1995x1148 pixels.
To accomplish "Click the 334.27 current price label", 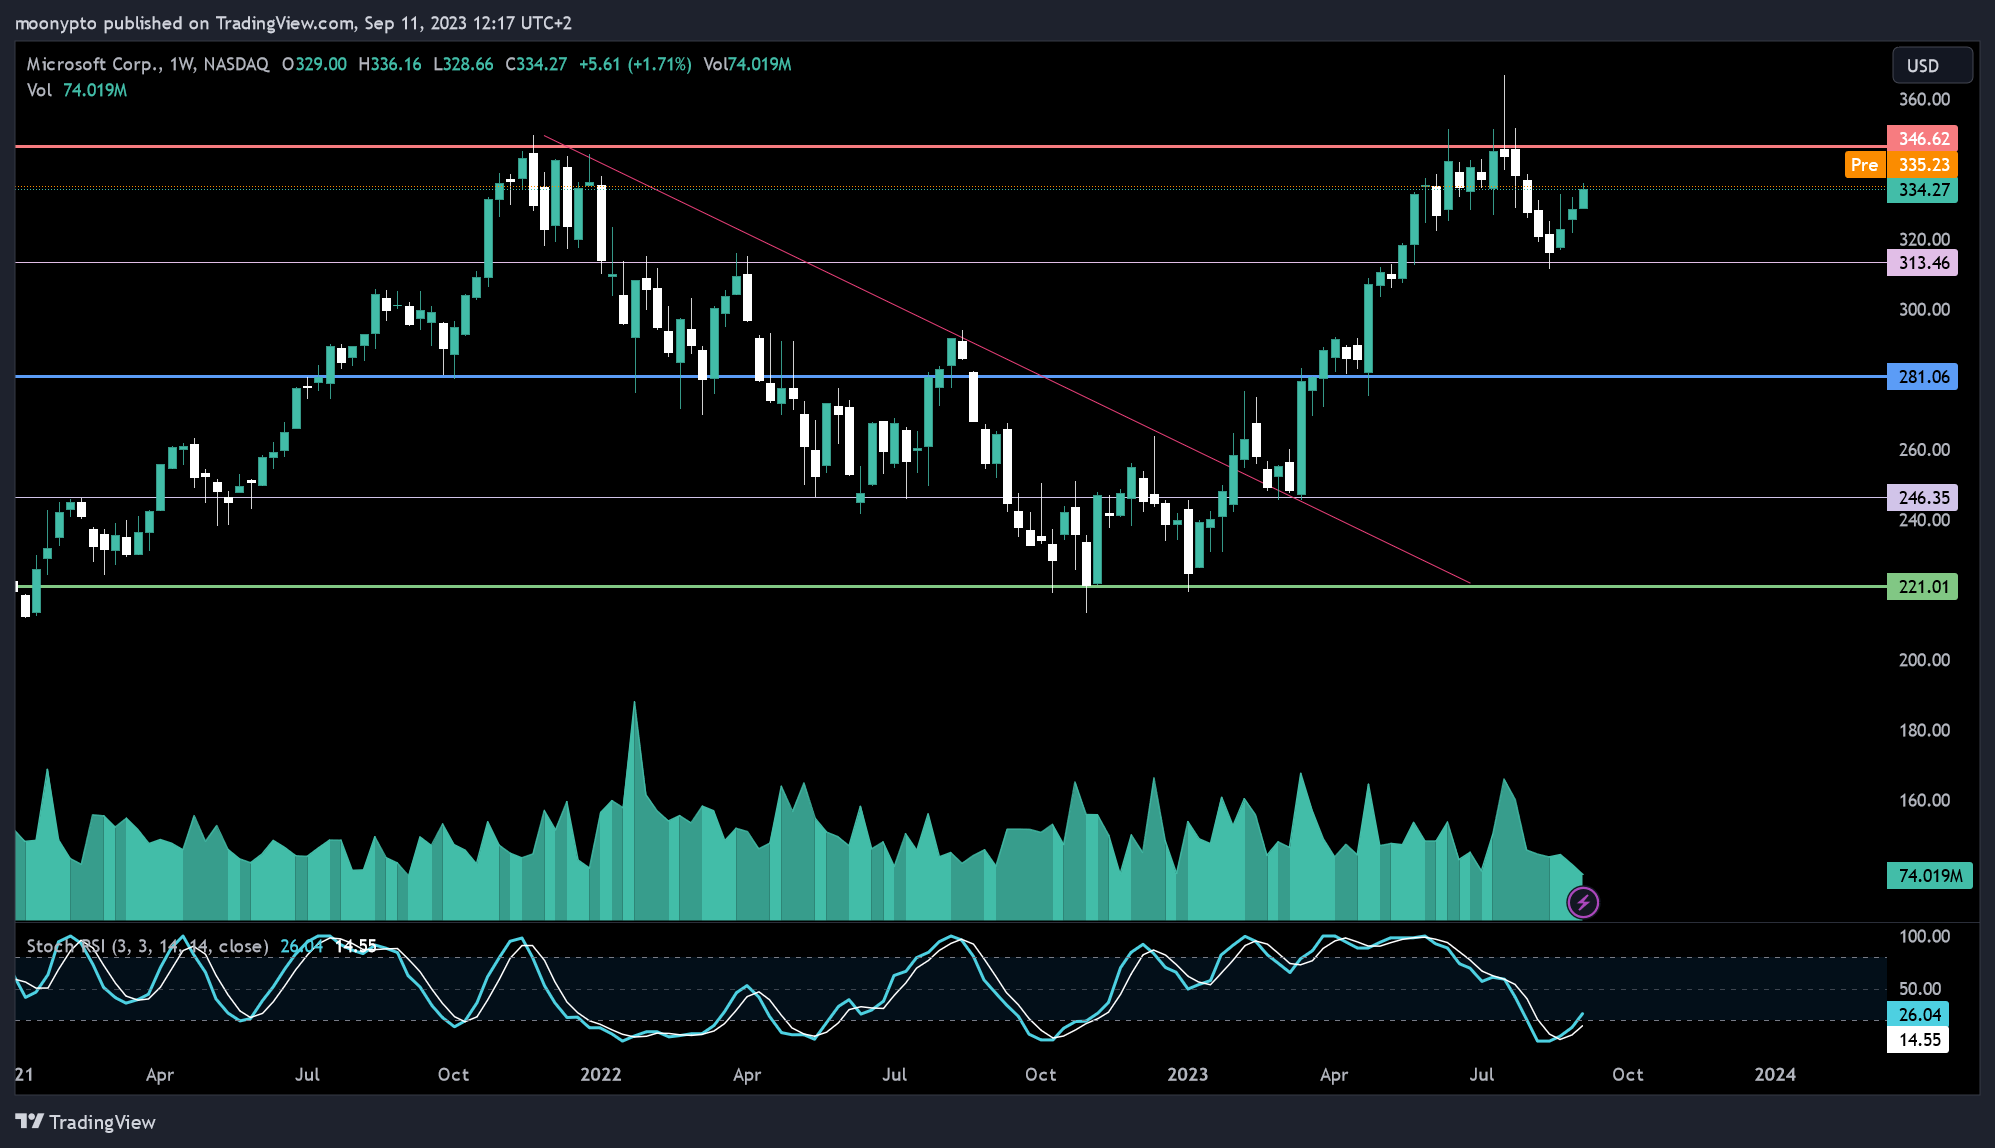I will coord(1922,190).
